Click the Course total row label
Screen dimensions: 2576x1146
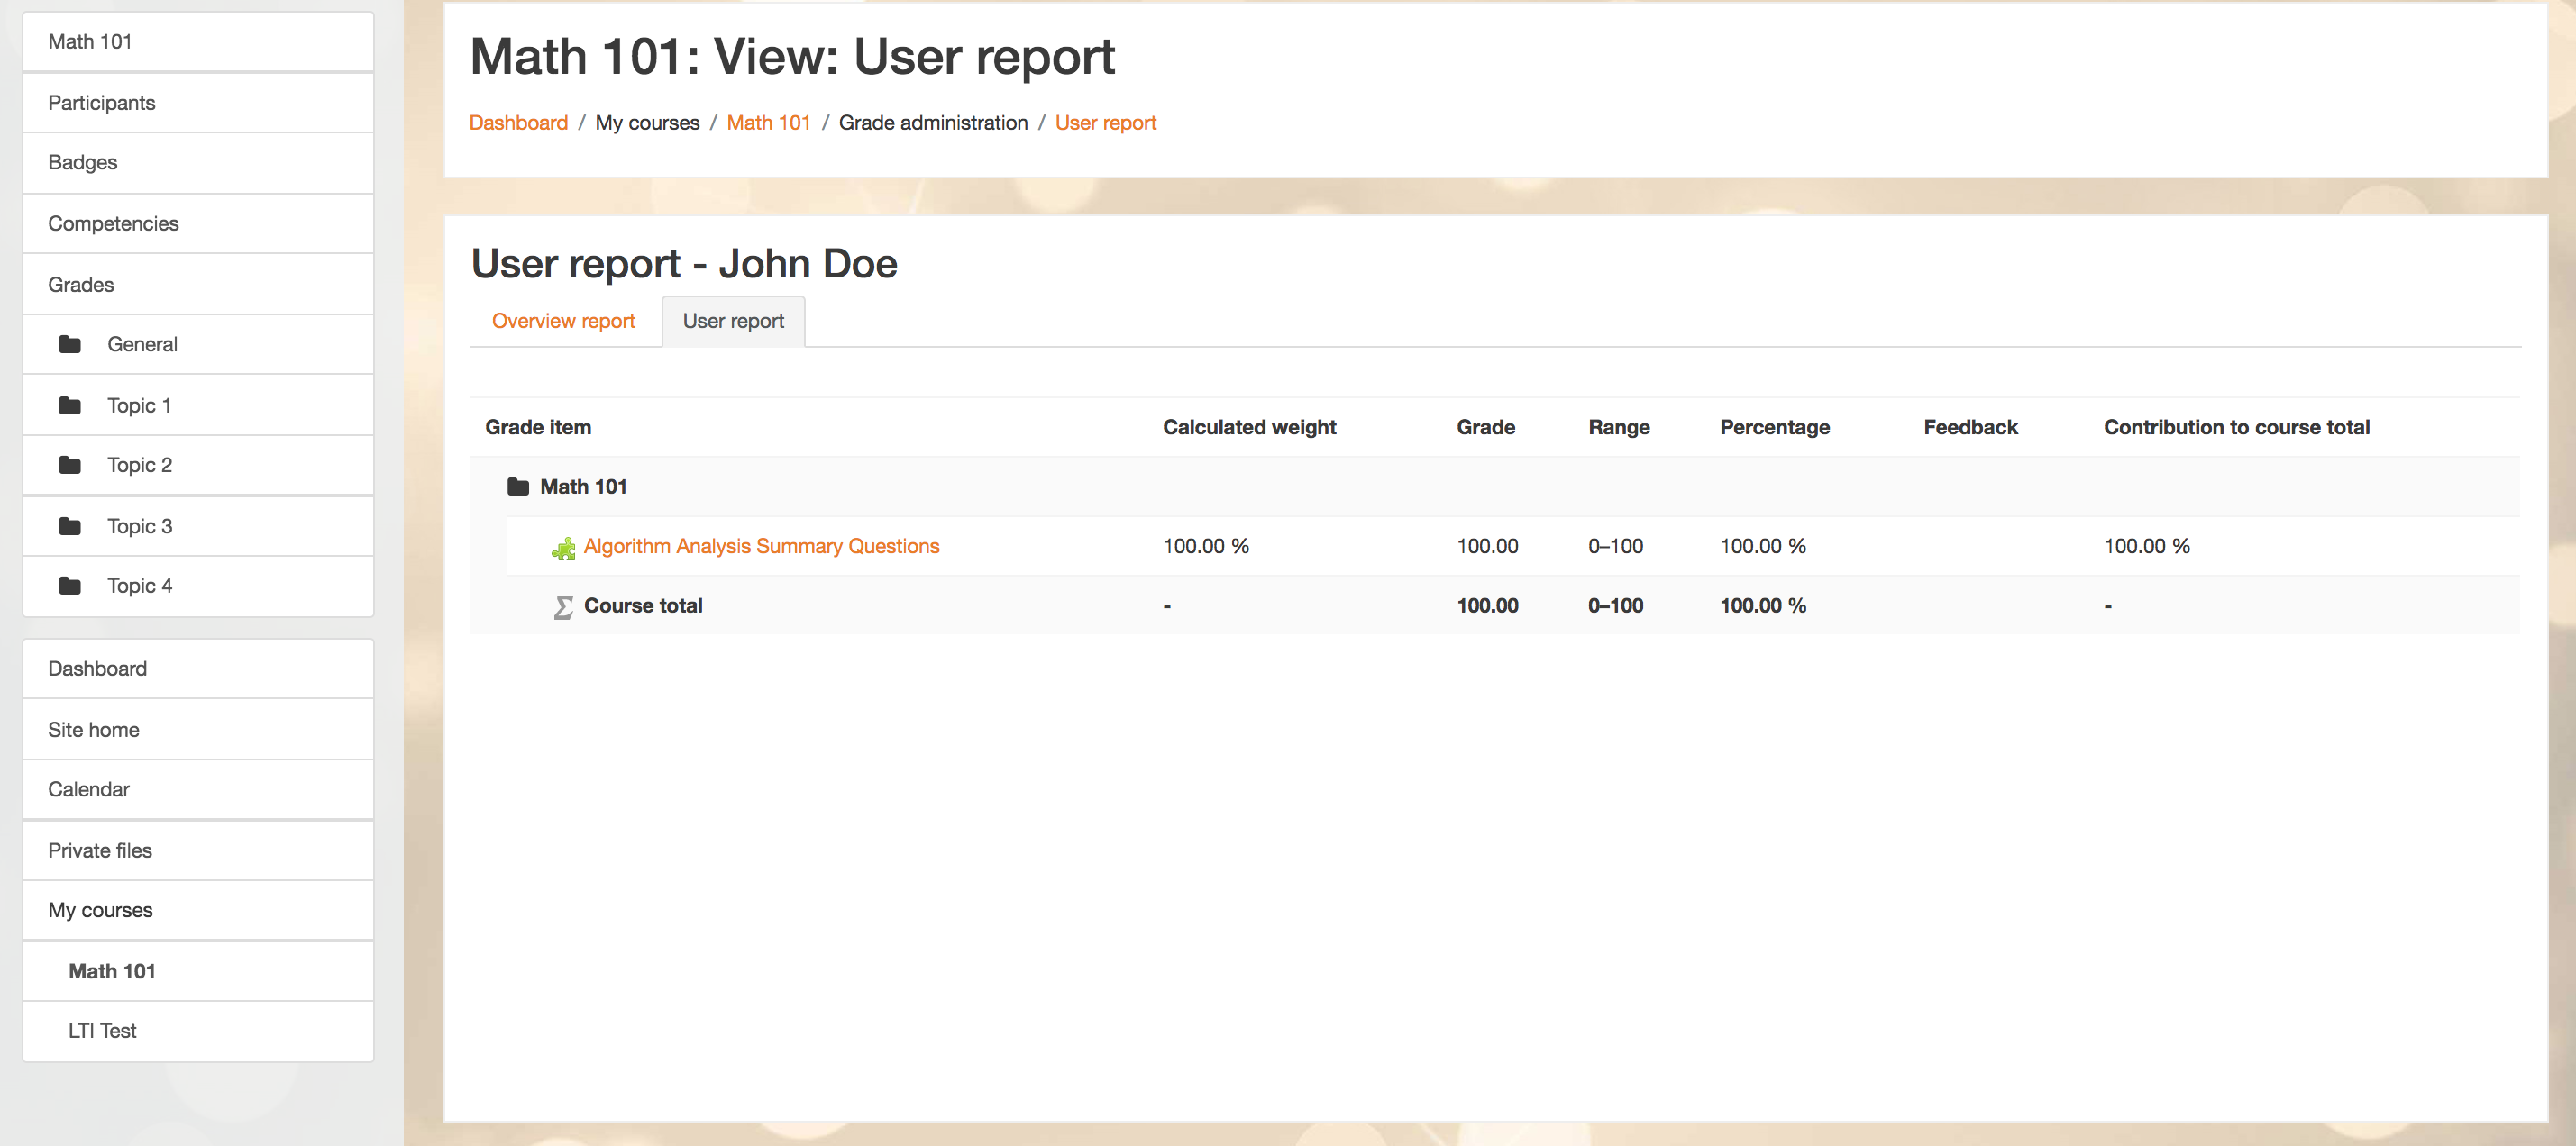[643, 606]
